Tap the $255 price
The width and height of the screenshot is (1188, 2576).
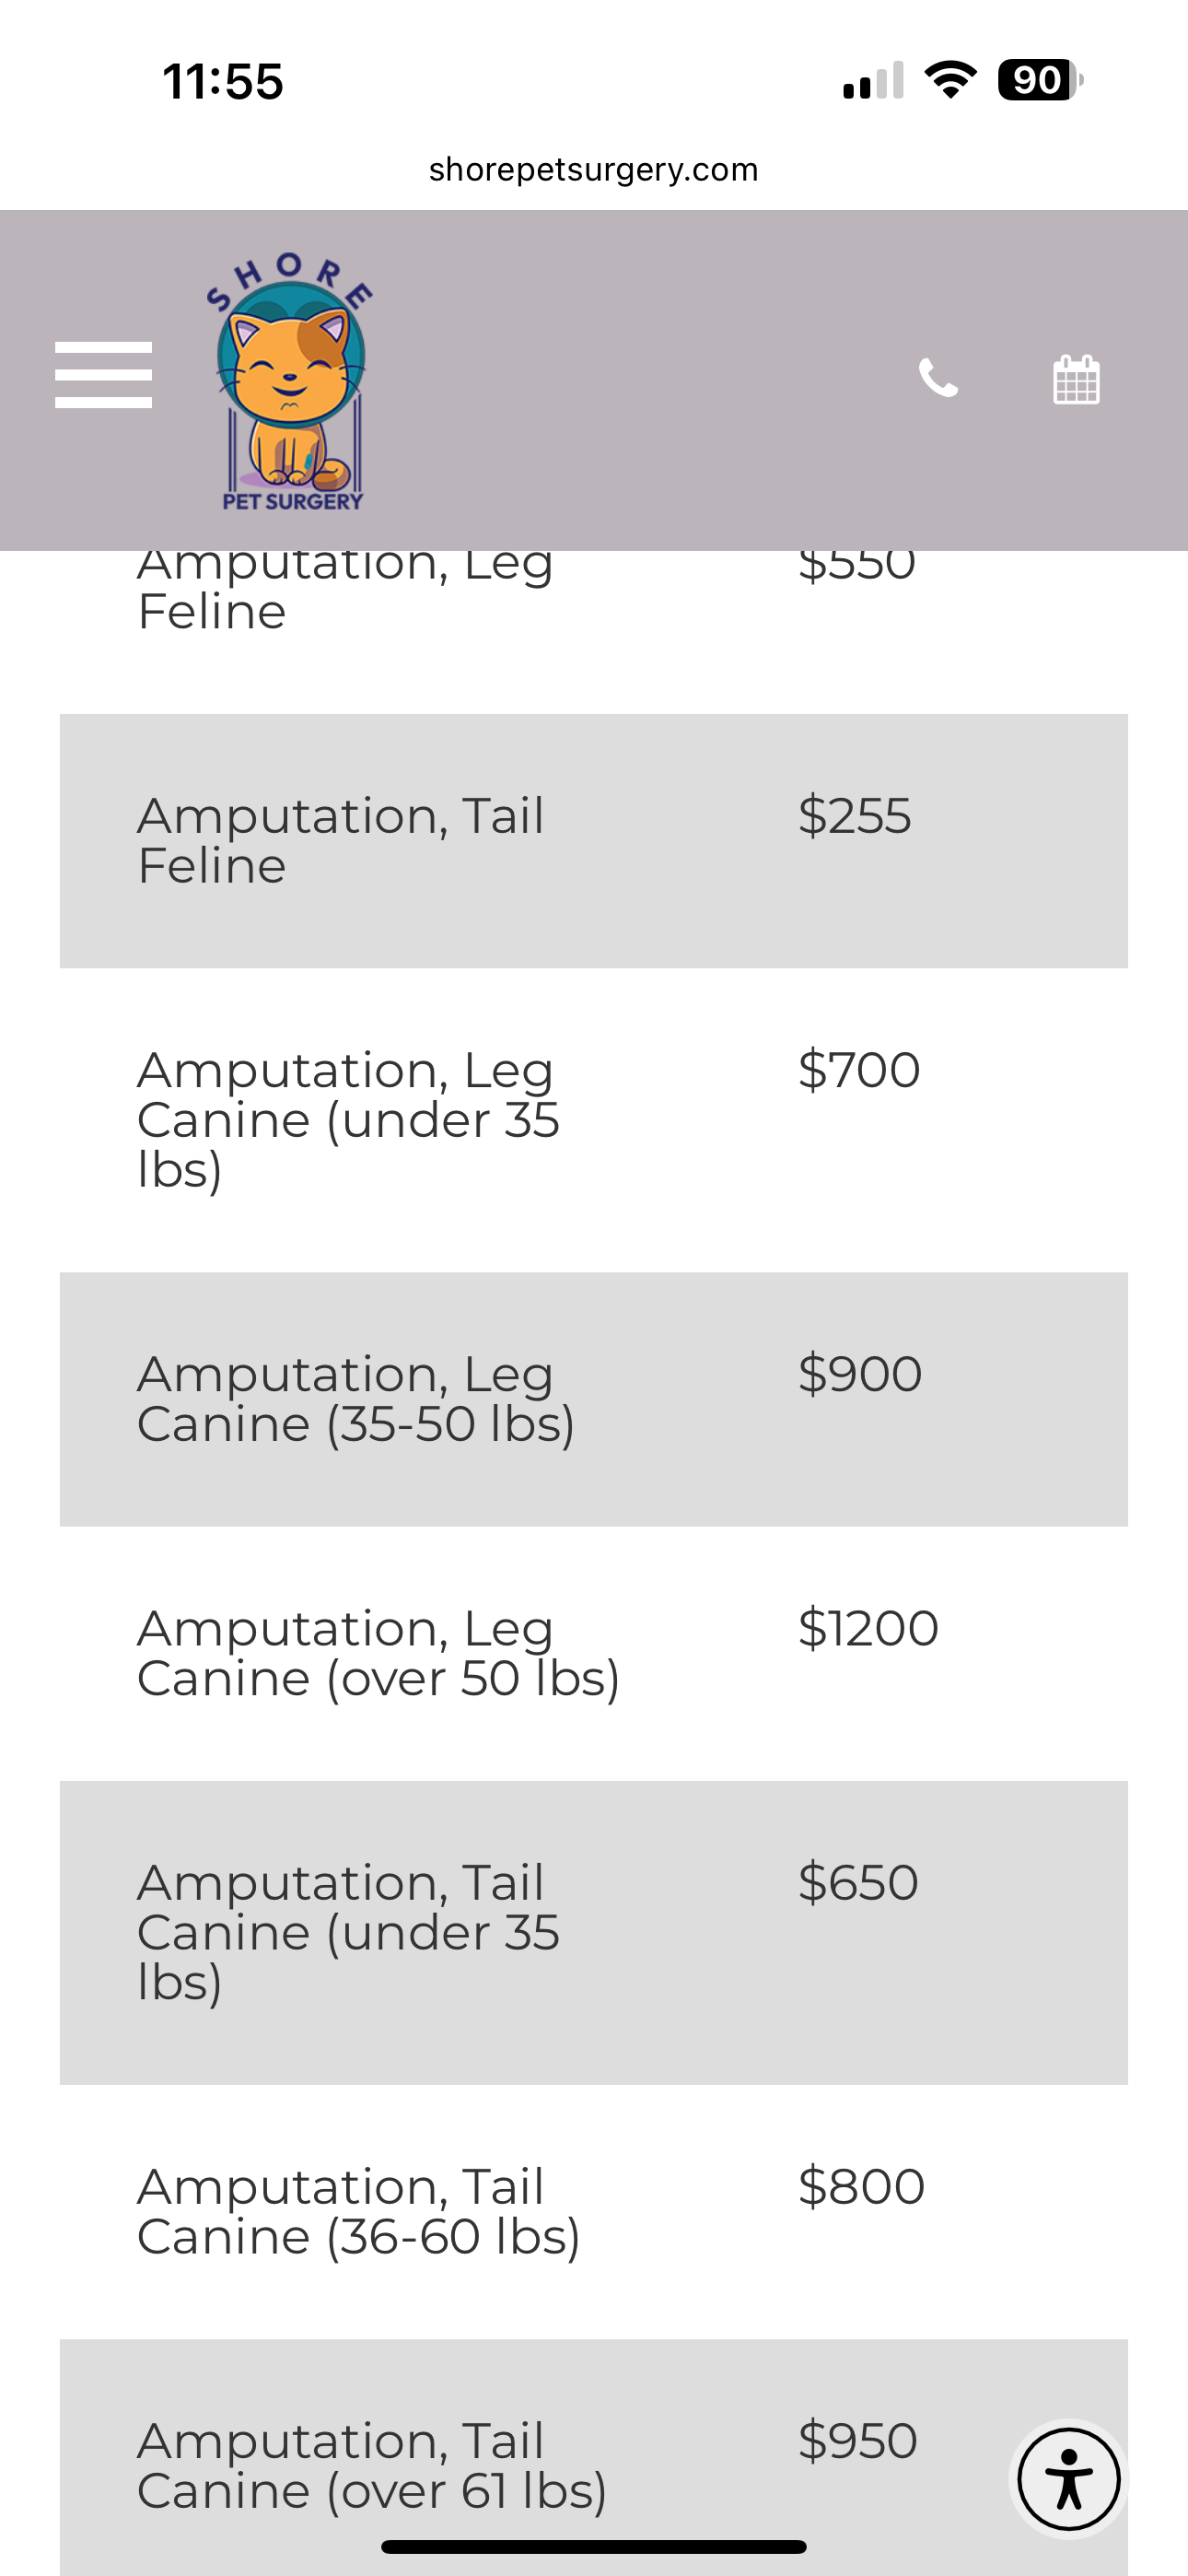(855, 816)
